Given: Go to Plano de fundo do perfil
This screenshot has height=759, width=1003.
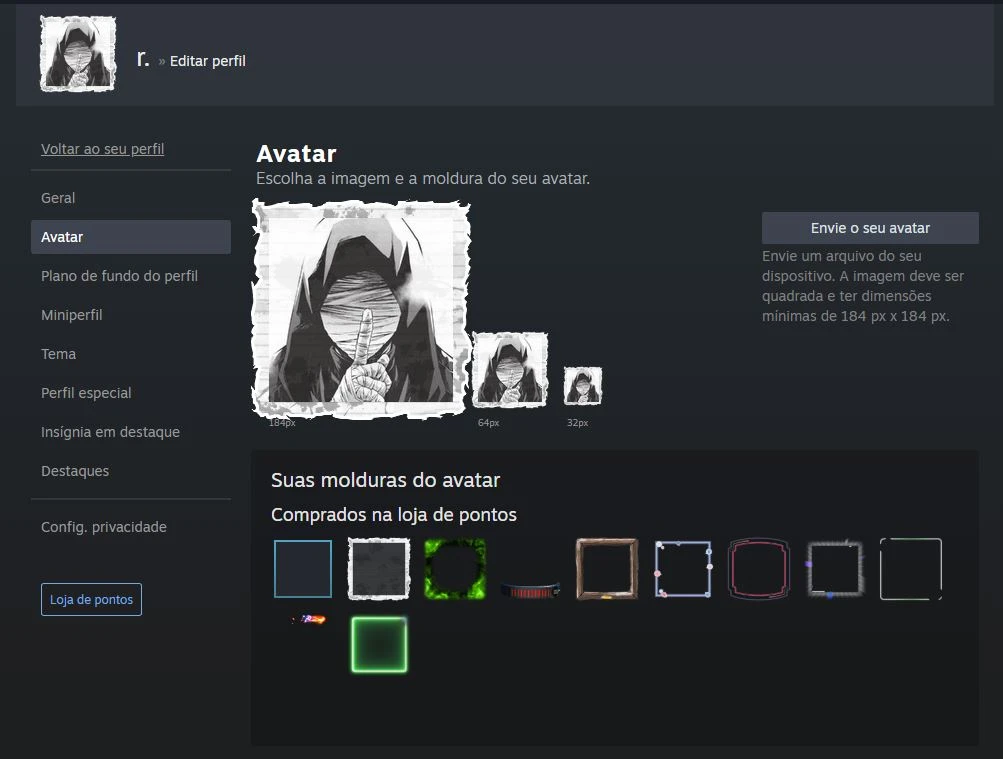Looking at the screenshot, I should coord(119,276).
